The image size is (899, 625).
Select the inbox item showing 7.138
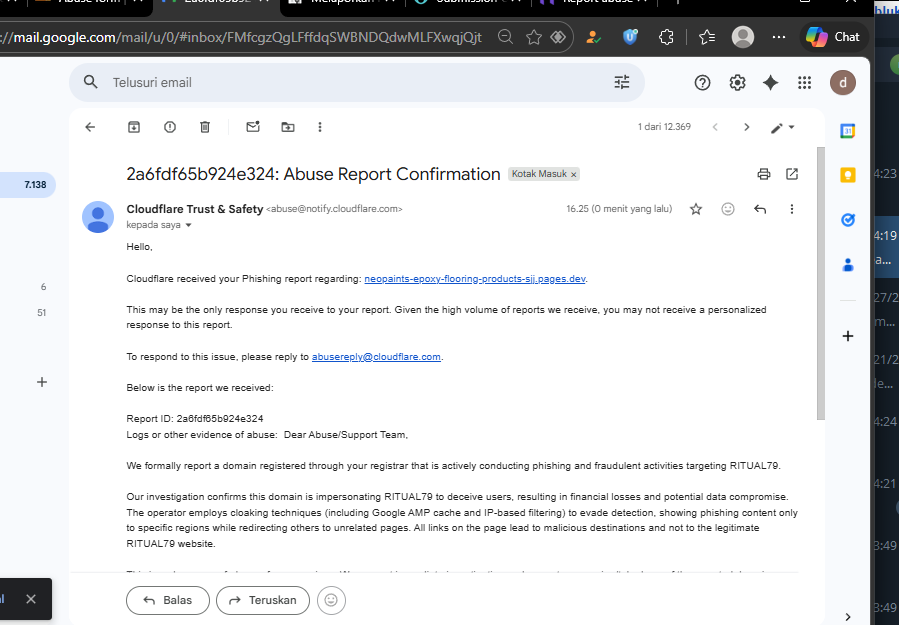28,185
